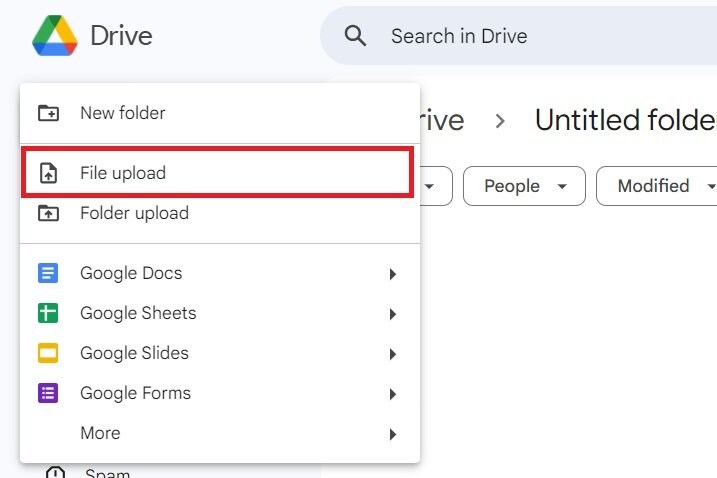Click the purple Google Forms icon
This screenshot has width=717, height=478.
coord(48,393)
